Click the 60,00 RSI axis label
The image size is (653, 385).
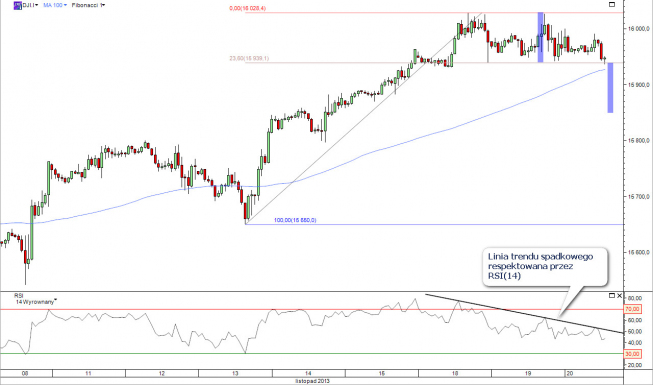(634, 320)
